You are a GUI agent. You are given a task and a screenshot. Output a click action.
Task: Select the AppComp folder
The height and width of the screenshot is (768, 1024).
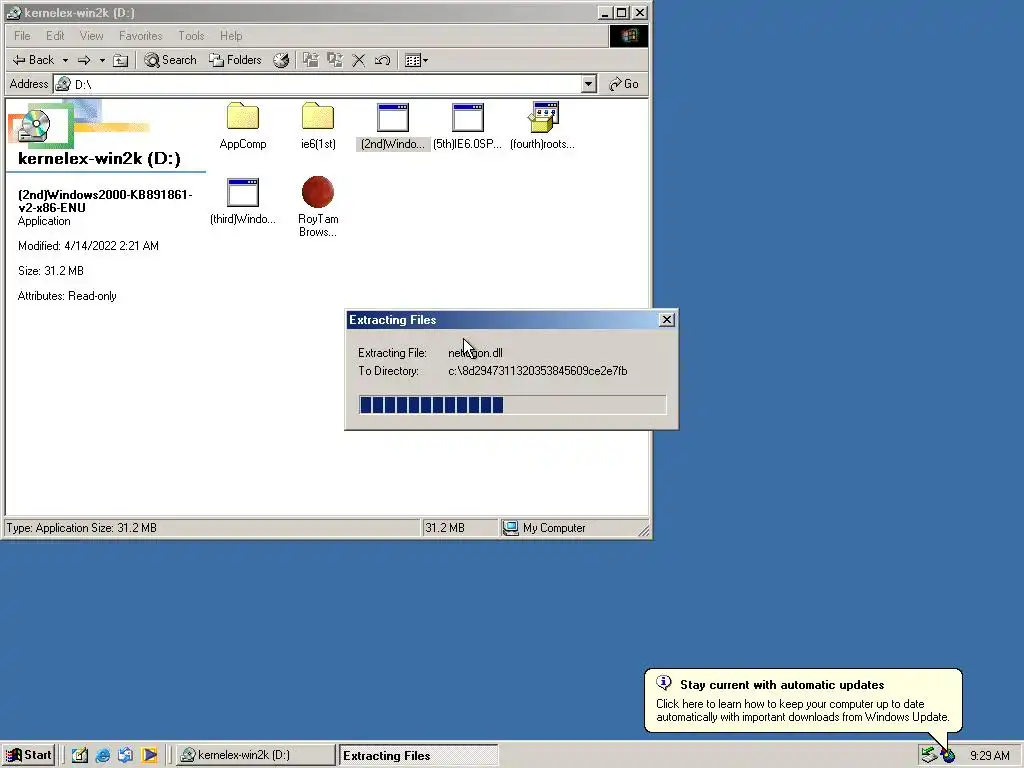(243, 126)
